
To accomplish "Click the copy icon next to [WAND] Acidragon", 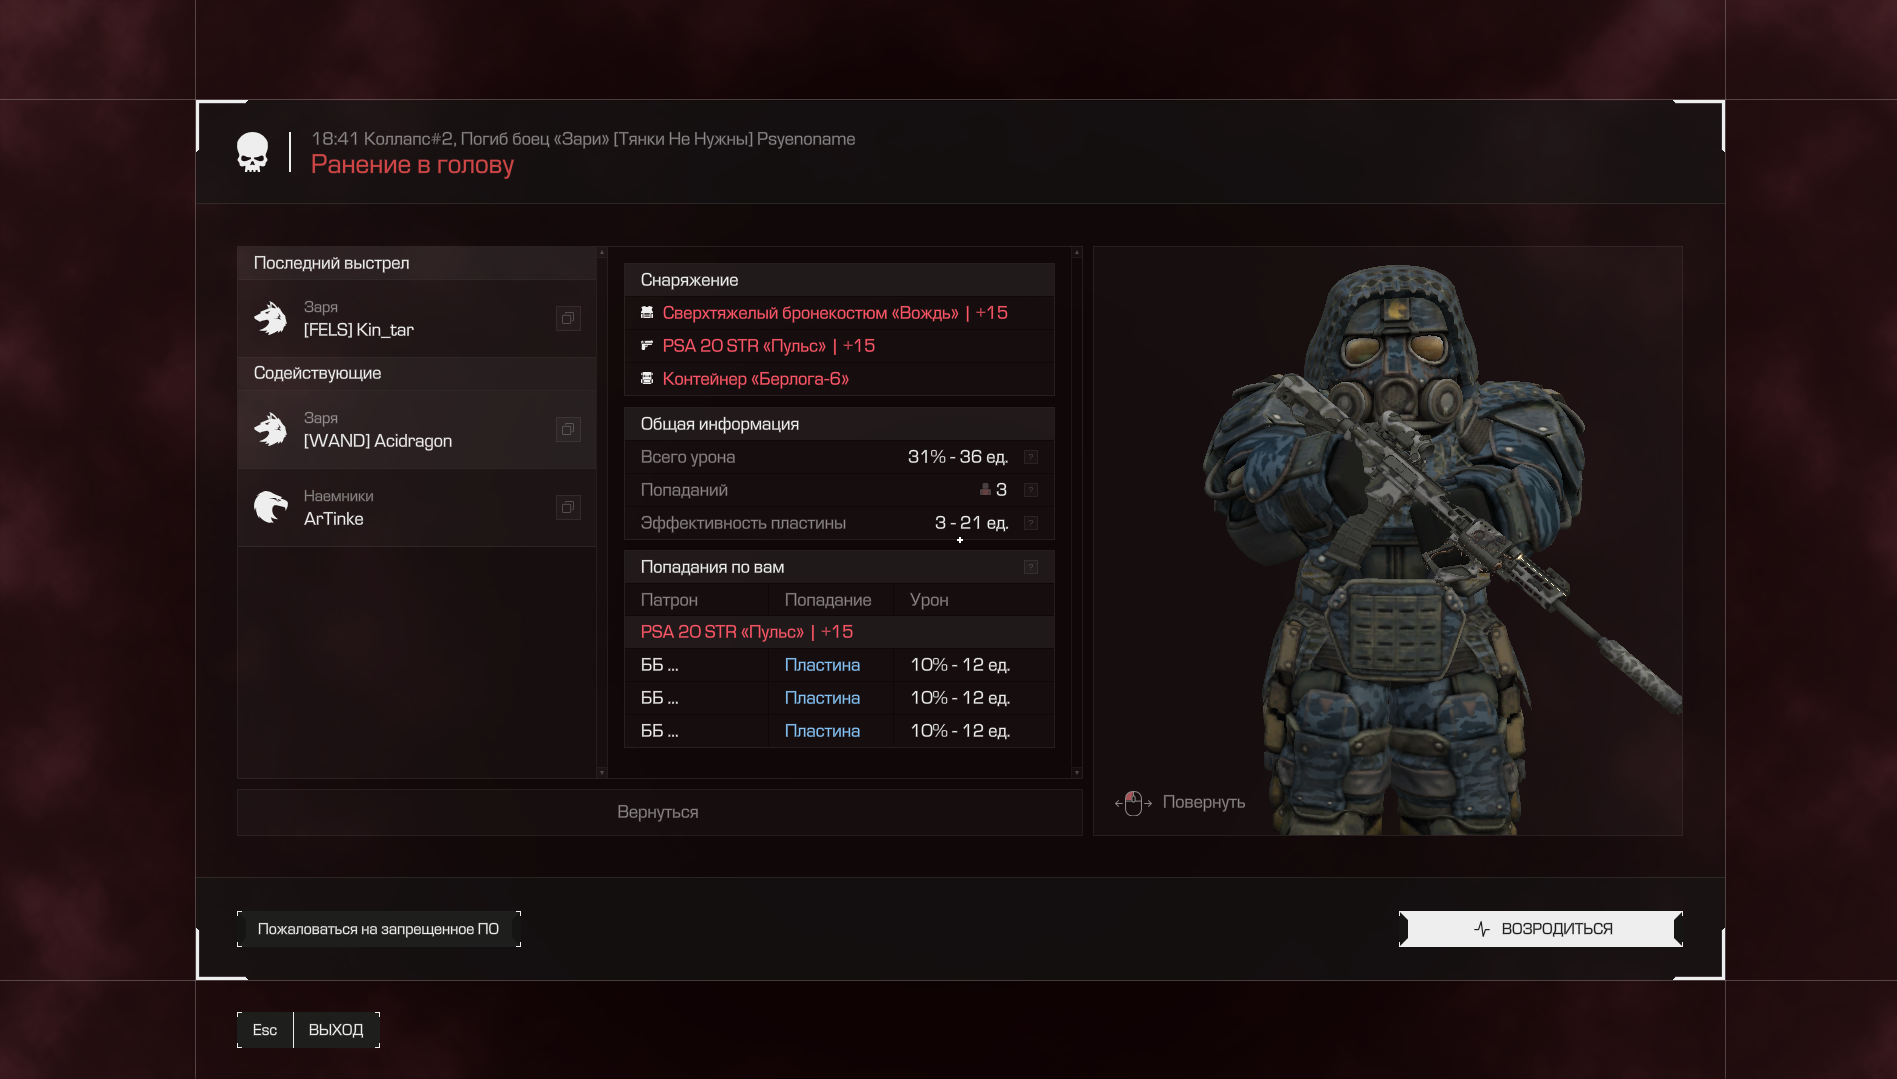I will 567,430.
